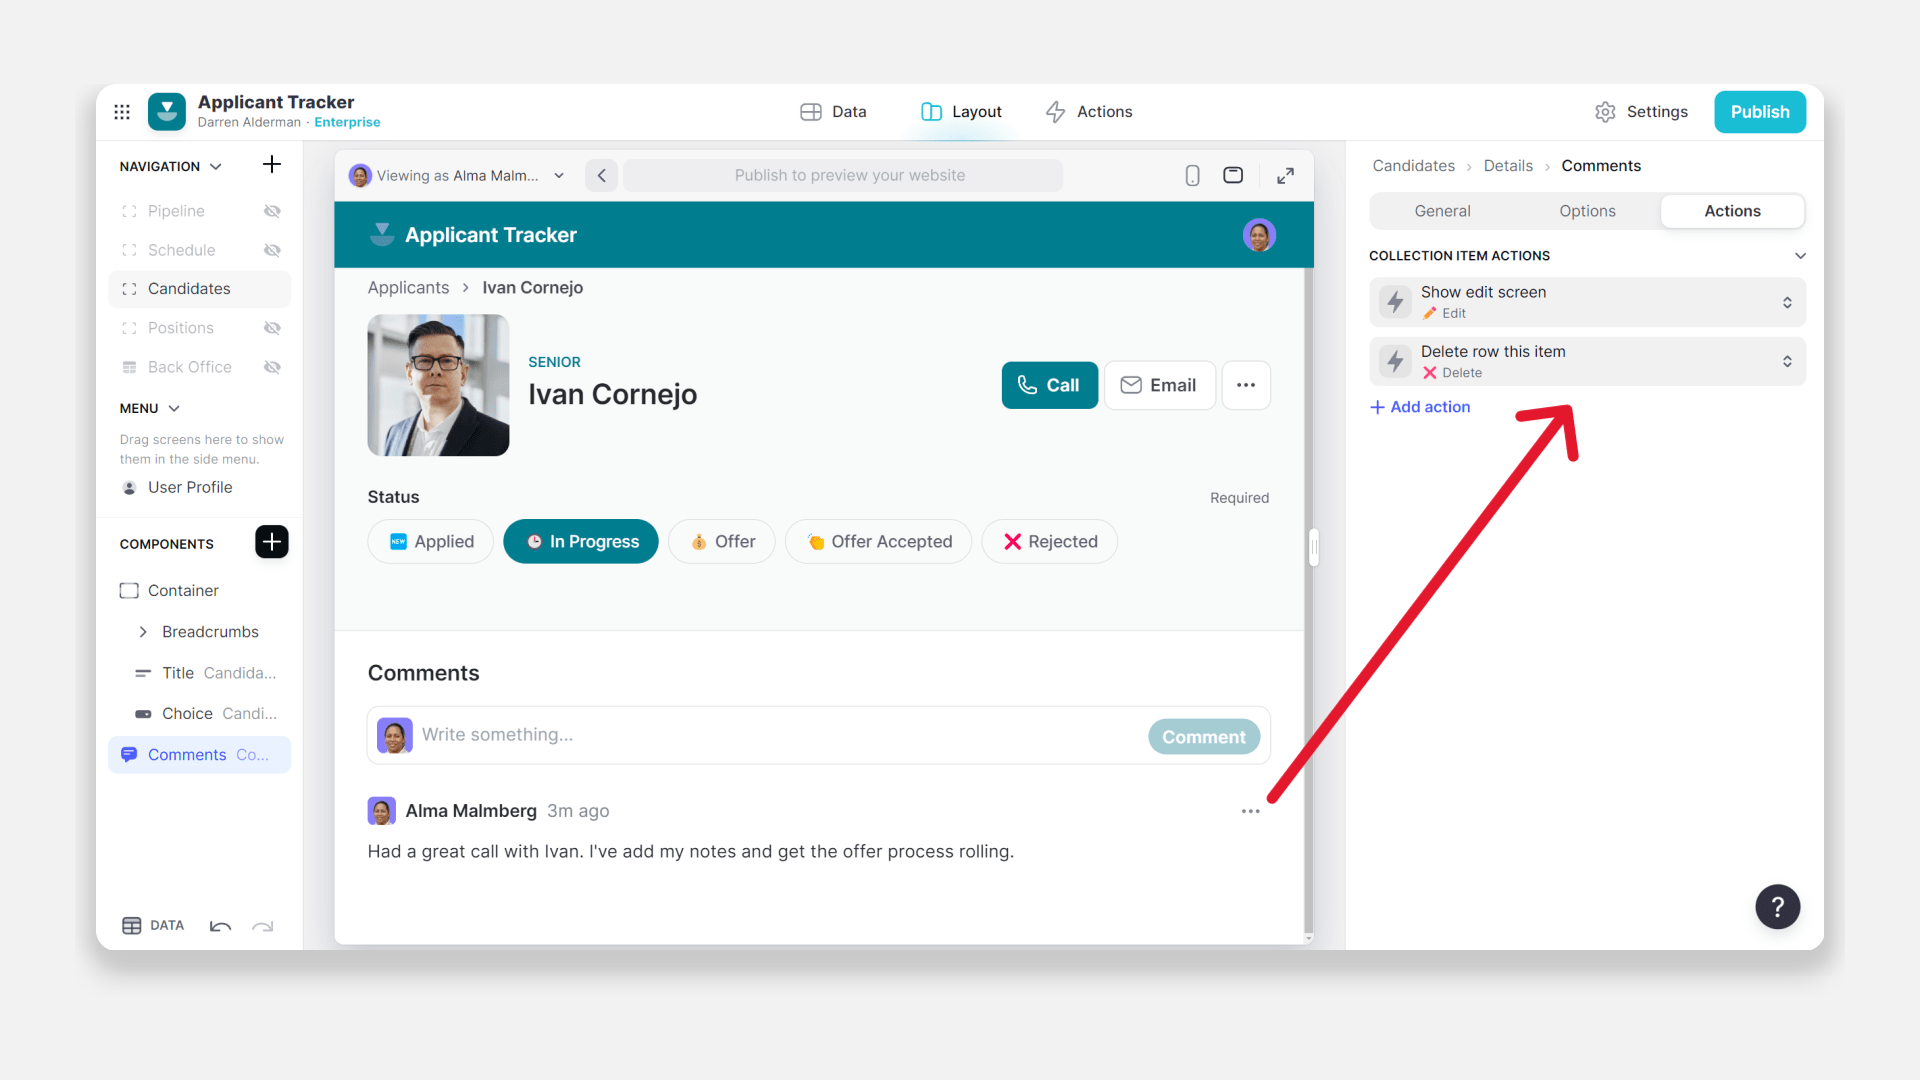Collapse Collection Item Actions section
Image resolution: width=1920 pixels, height=1080 pixels.
pyautogui.click(x=1800, y=256)
